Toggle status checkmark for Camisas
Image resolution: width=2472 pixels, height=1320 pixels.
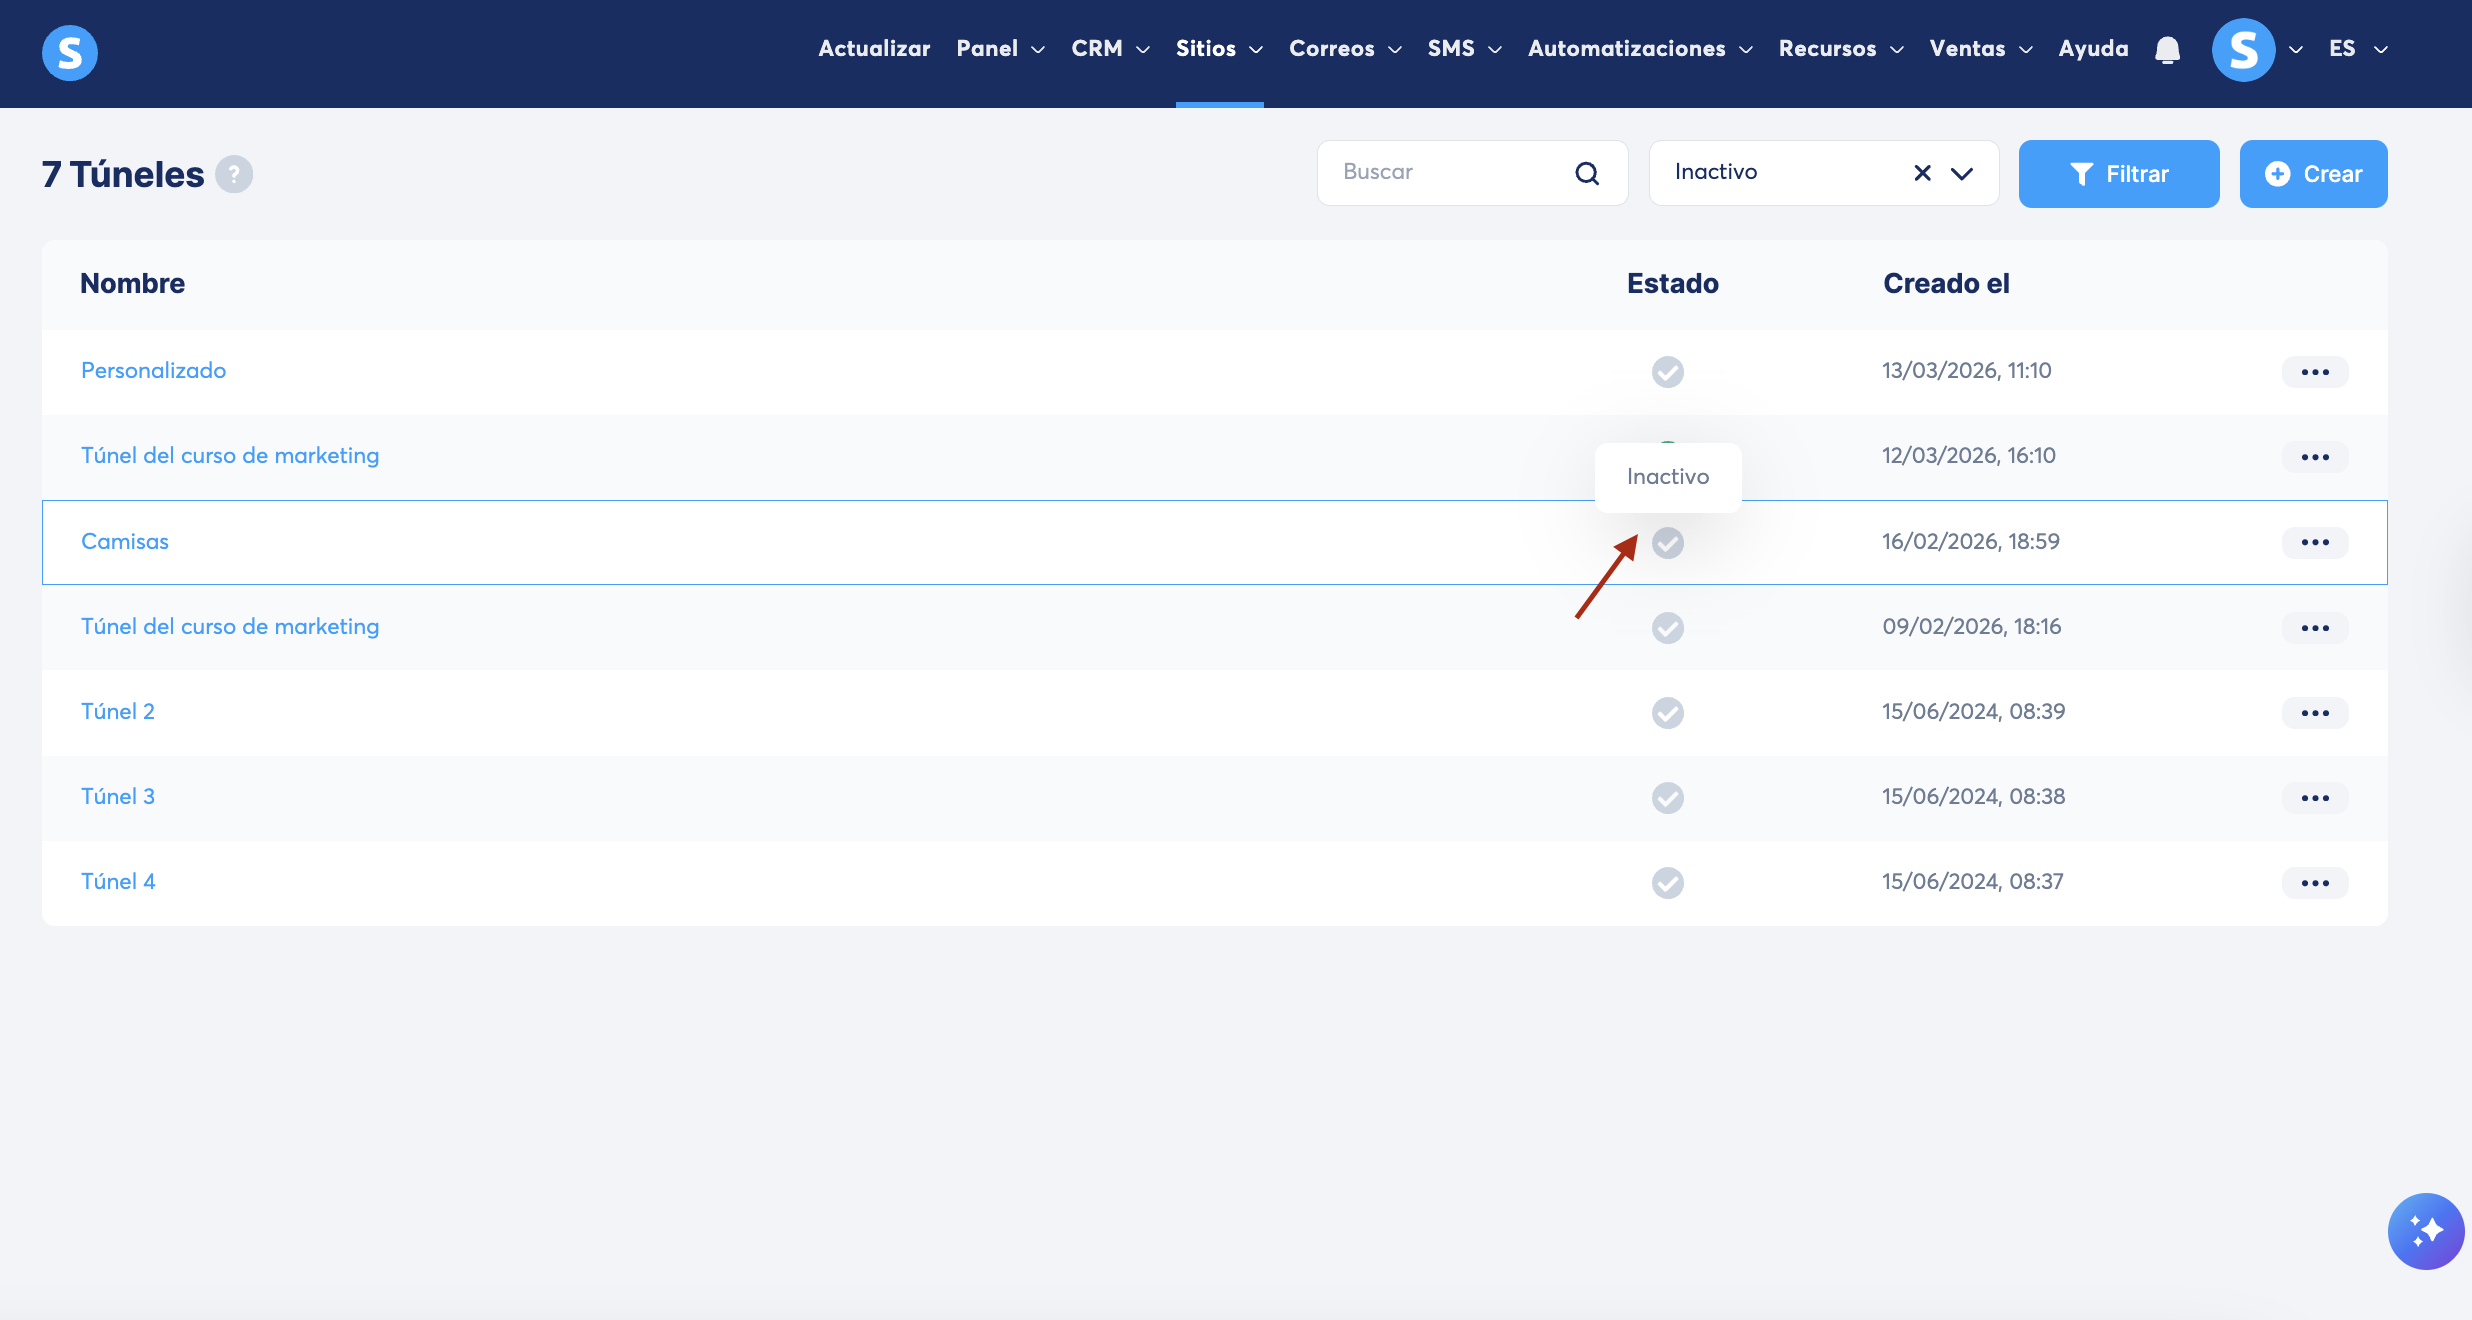click(1667, 542)
